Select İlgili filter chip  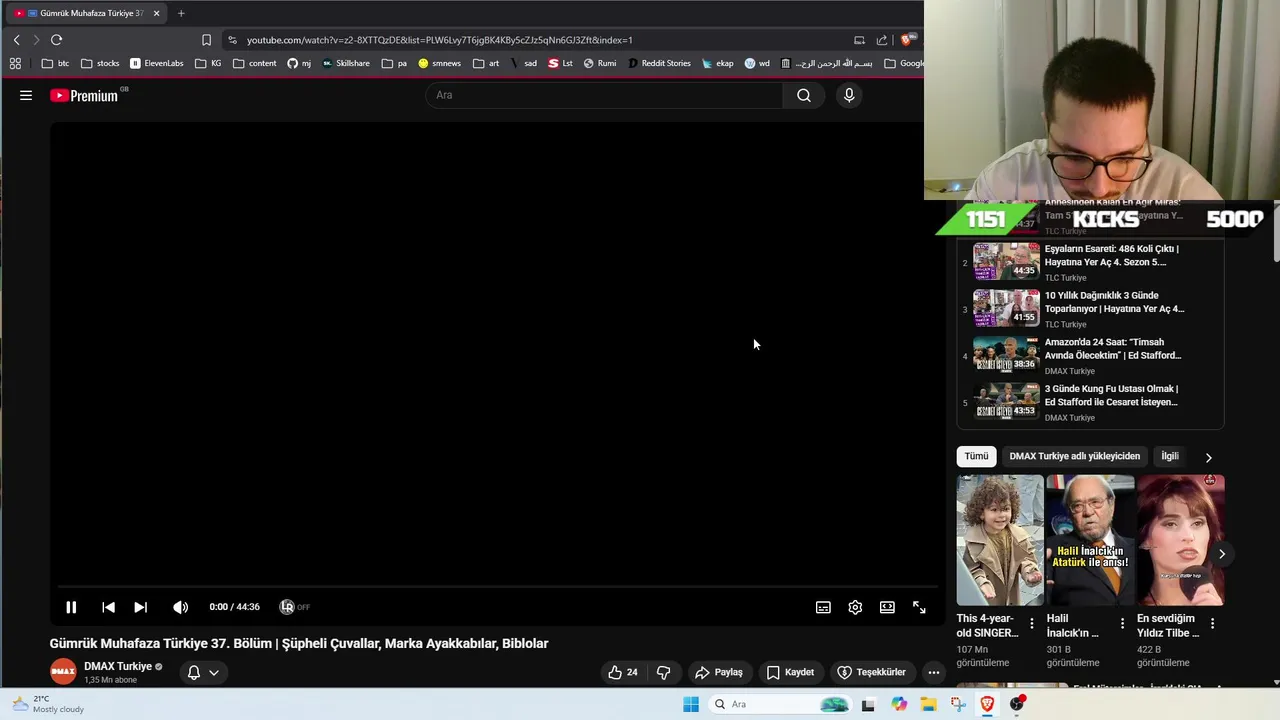1169,456
